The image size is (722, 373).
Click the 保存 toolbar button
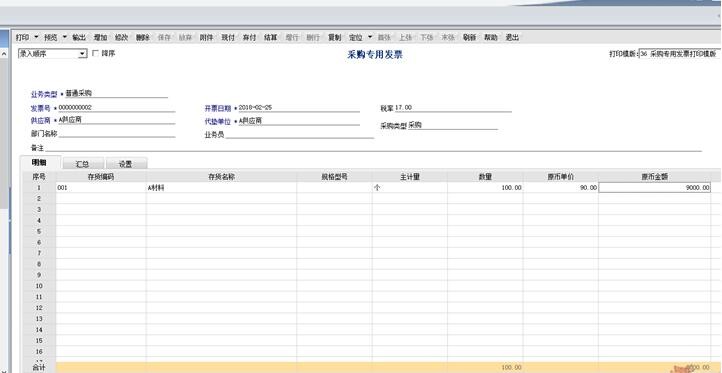pos(164,37)
